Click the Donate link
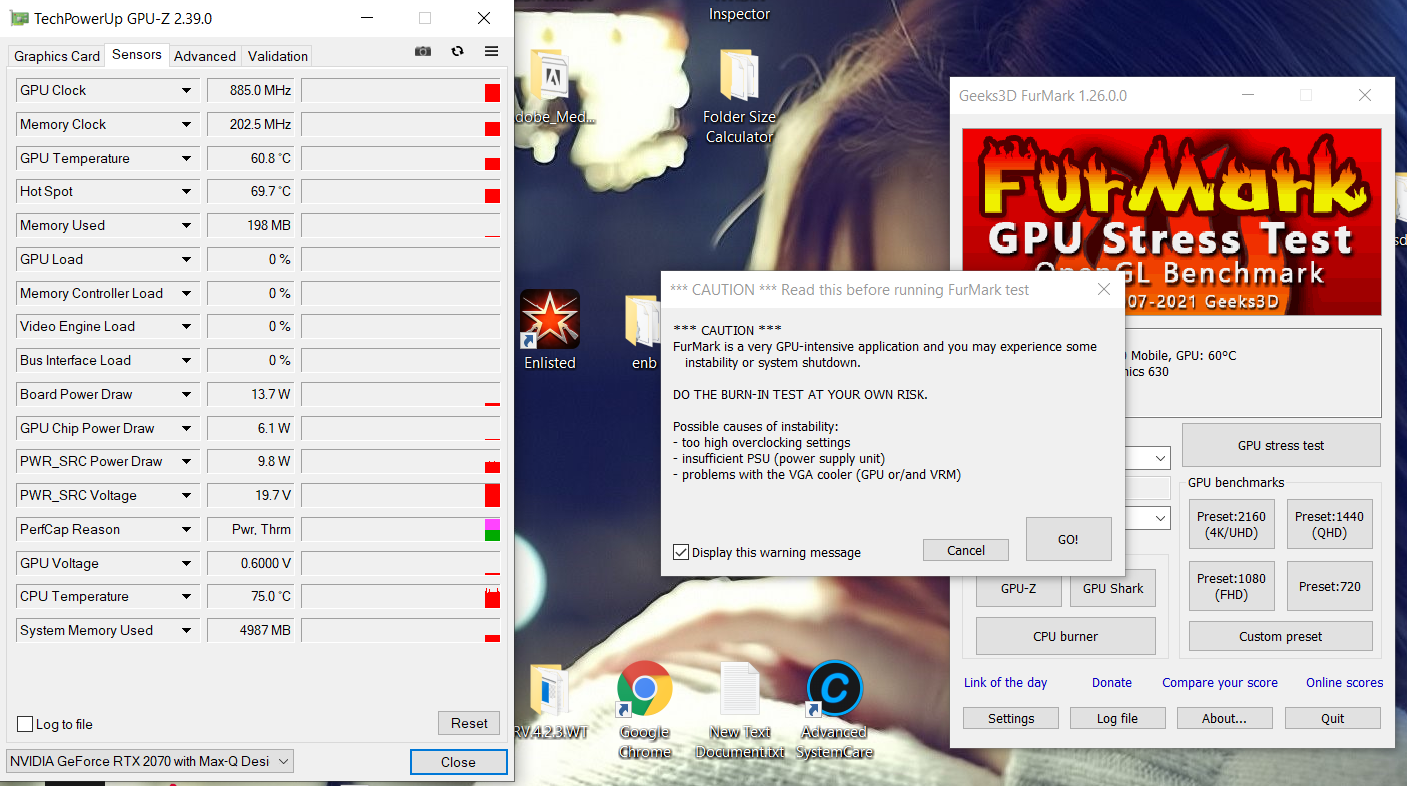 pos(1112,683)
